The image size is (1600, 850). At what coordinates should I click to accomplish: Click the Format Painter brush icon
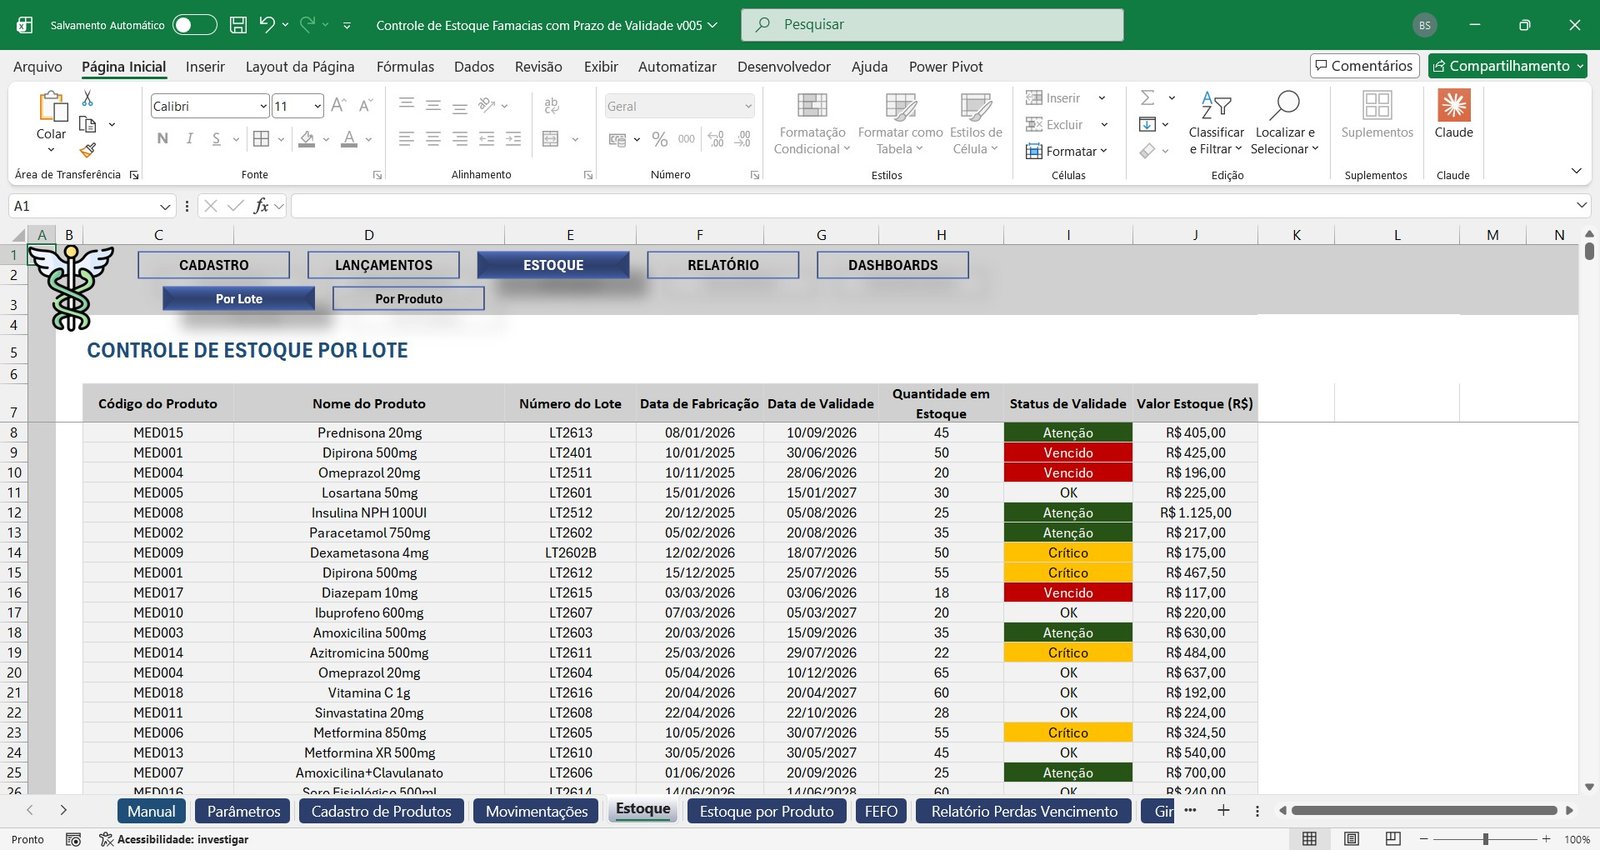(x=88, y=150)
